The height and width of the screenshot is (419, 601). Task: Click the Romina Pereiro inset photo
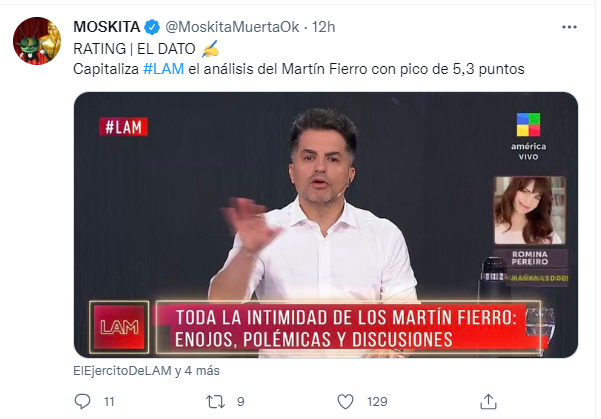[x=530, y=210]
